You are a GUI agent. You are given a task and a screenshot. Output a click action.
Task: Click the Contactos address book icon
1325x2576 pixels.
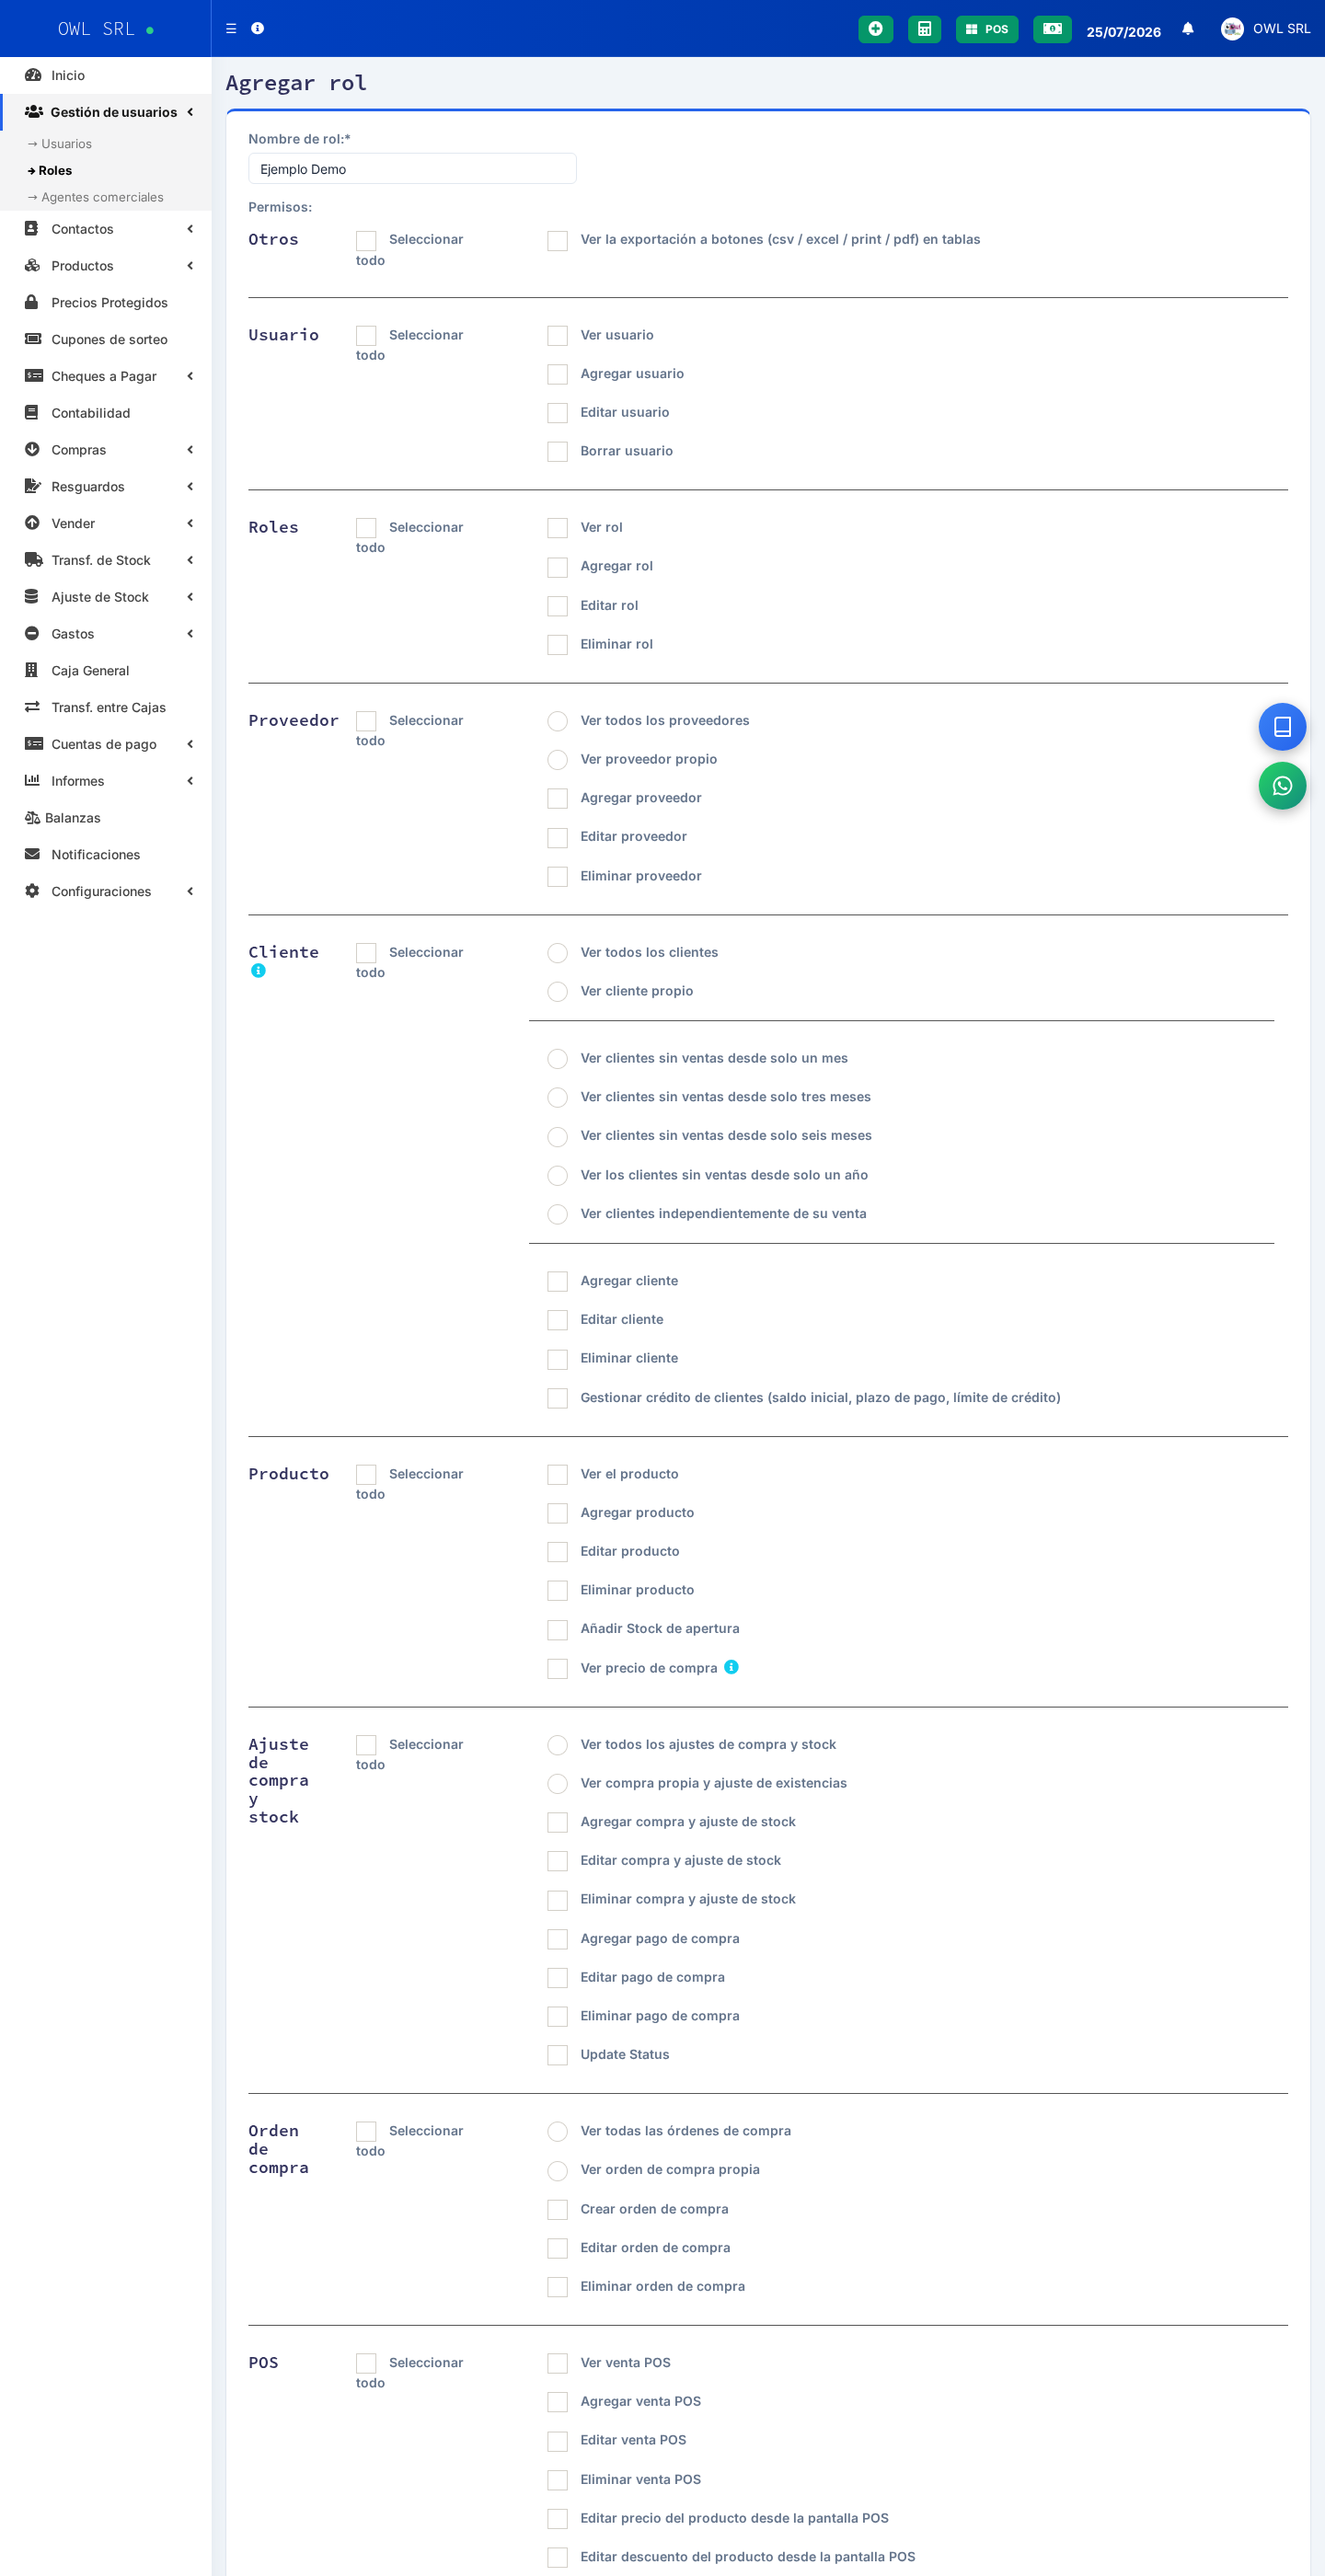[x=32, y=228]
